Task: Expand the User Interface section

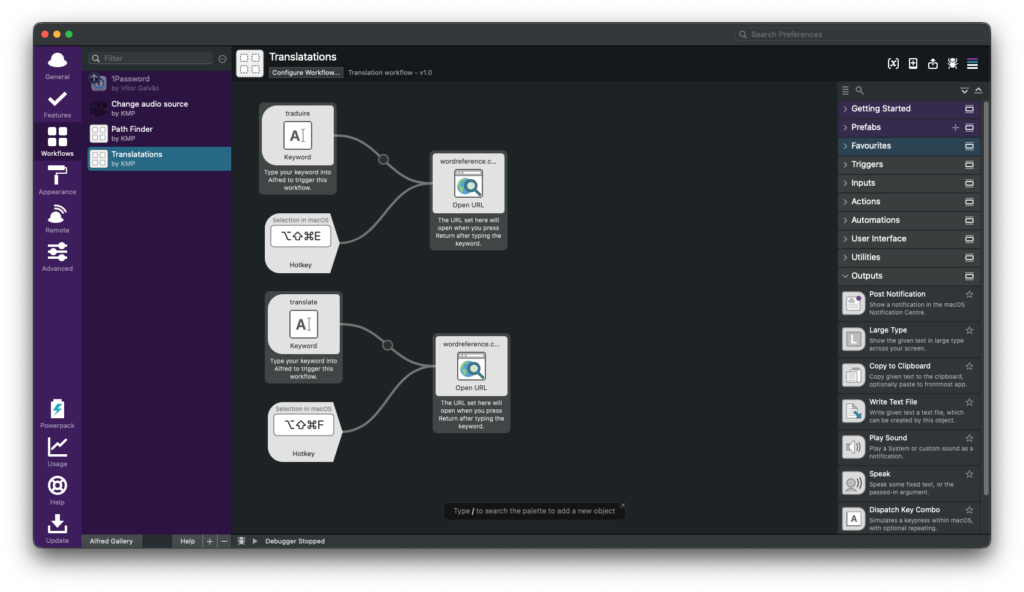Action: 908,238
